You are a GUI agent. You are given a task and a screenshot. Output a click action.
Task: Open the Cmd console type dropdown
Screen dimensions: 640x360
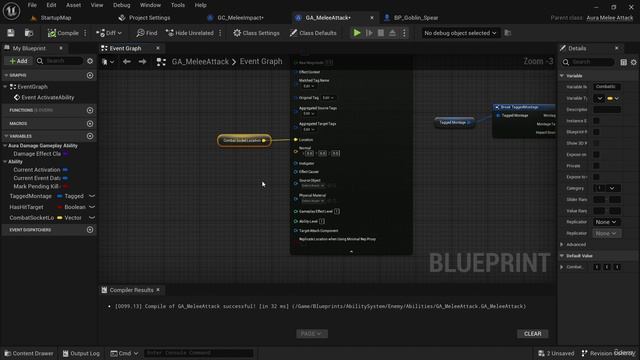click(124, 353)
